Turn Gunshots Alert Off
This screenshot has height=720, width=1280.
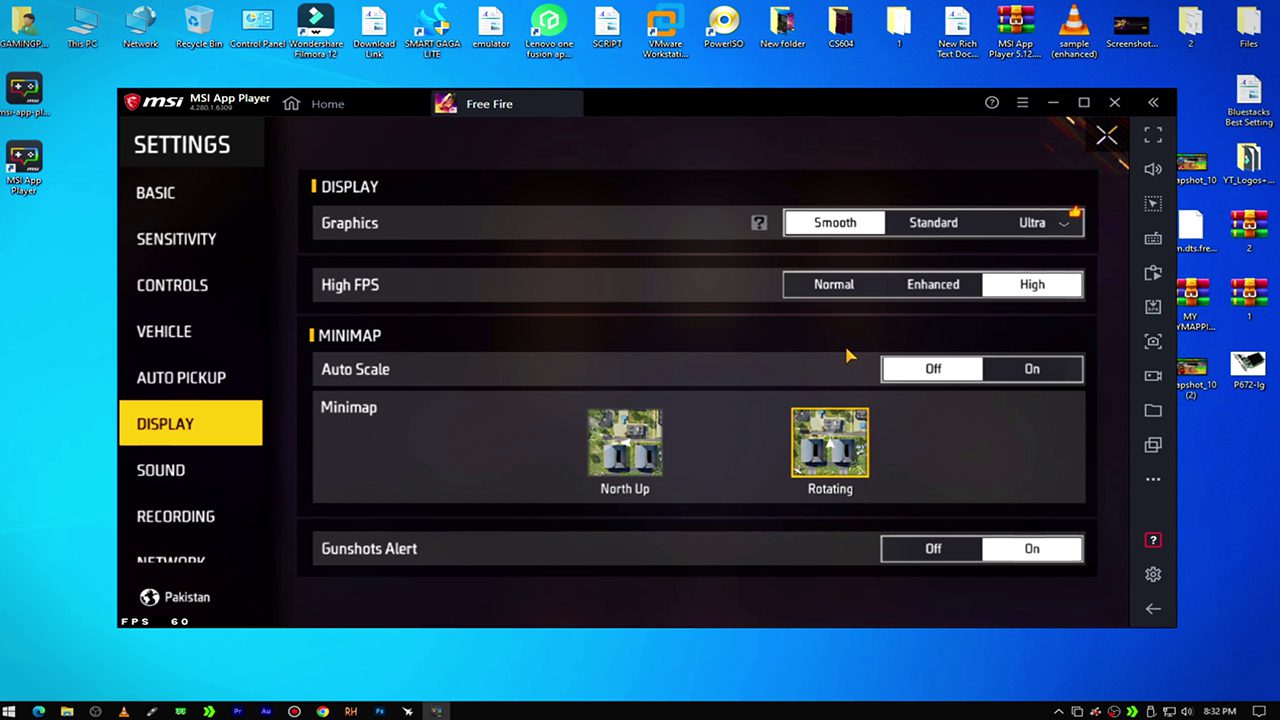coord(933,549)
